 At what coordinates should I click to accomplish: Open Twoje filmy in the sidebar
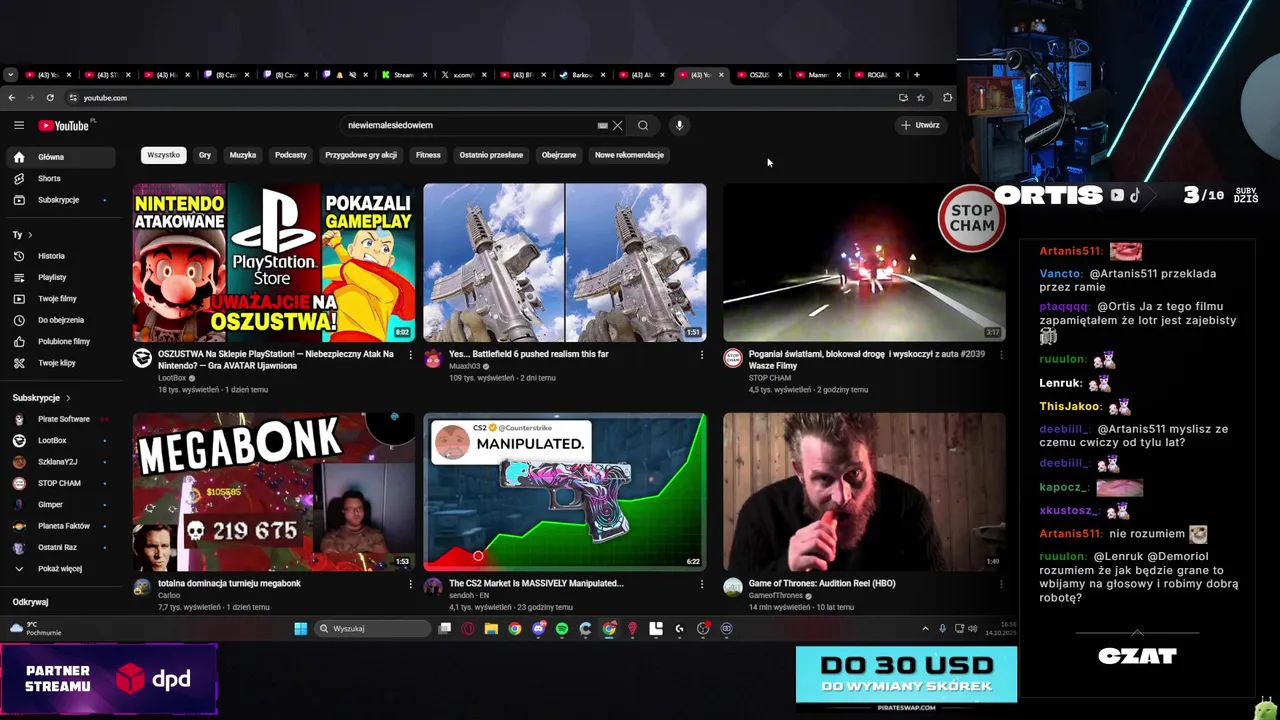[x=60, y=299]
